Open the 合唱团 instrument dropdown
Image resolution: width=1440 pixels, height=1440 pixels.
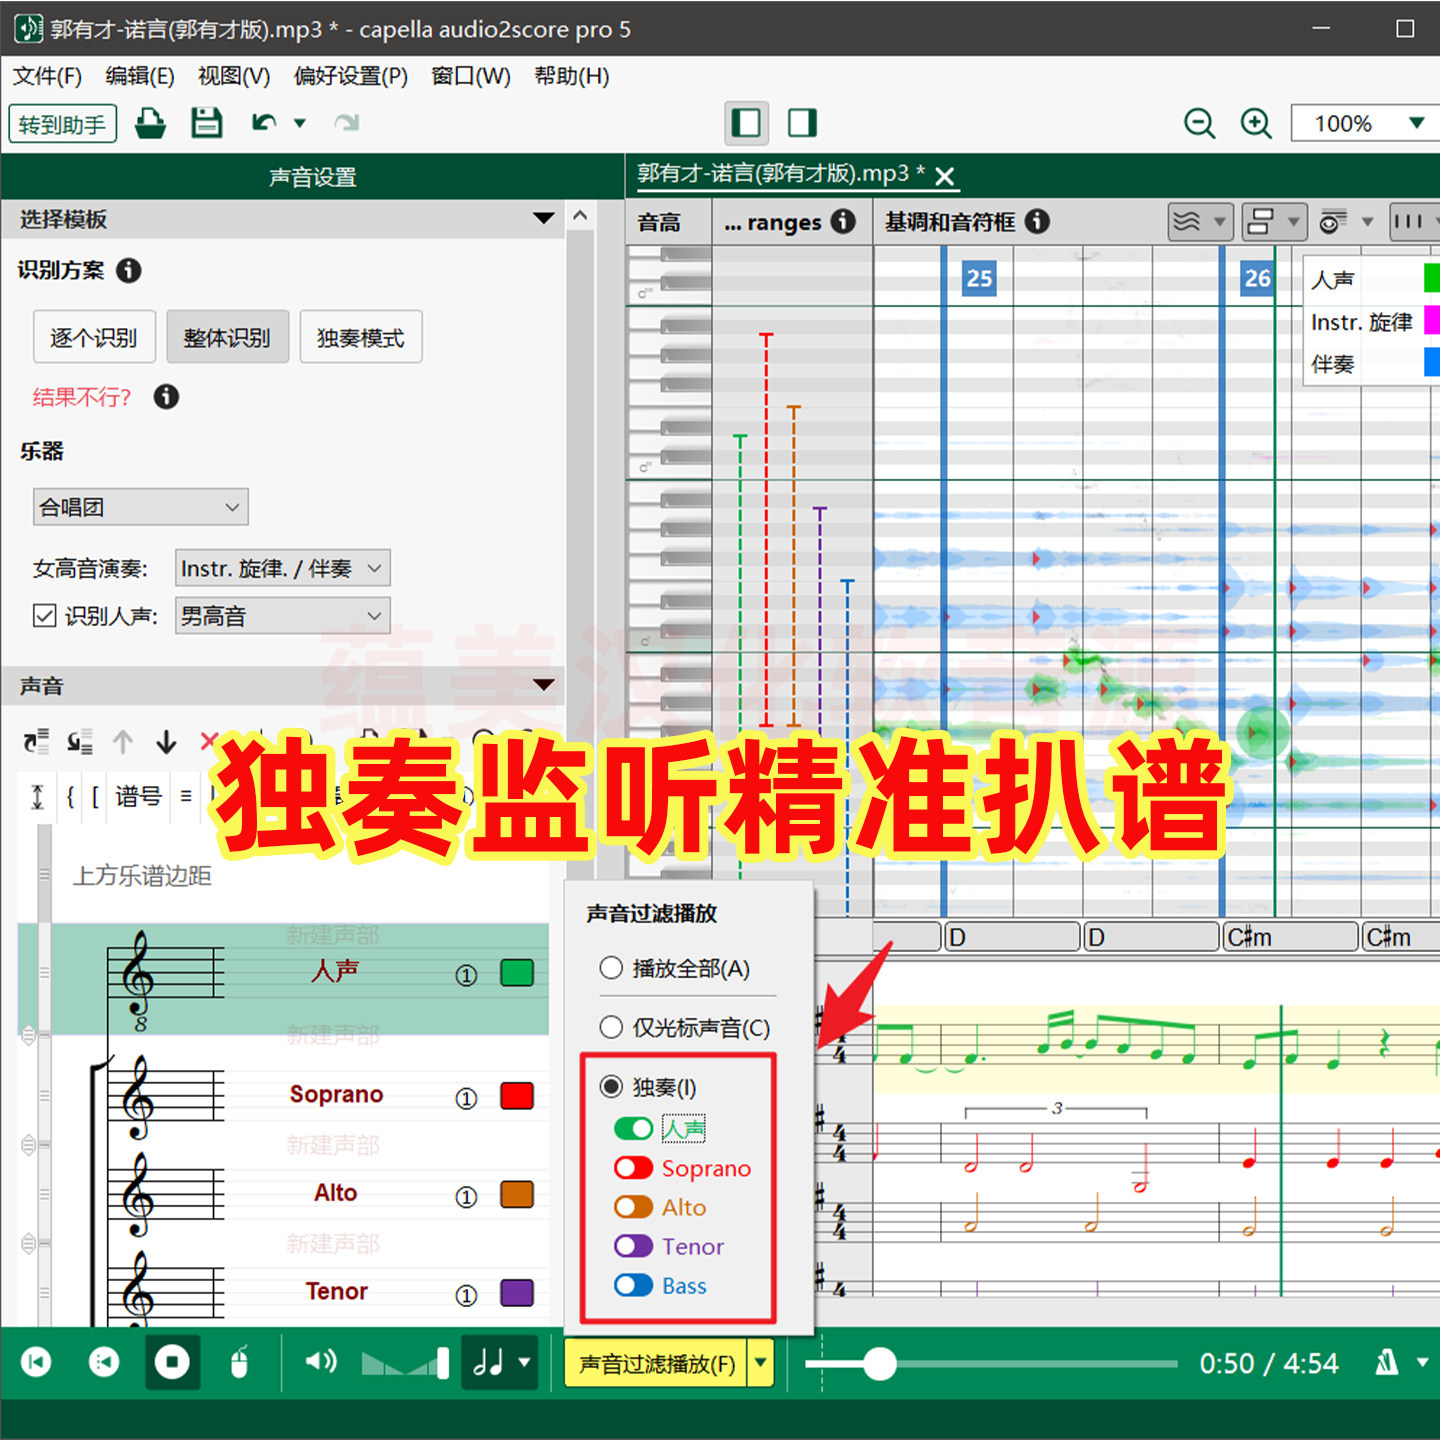pyautogui.click(x=140, y=507)
